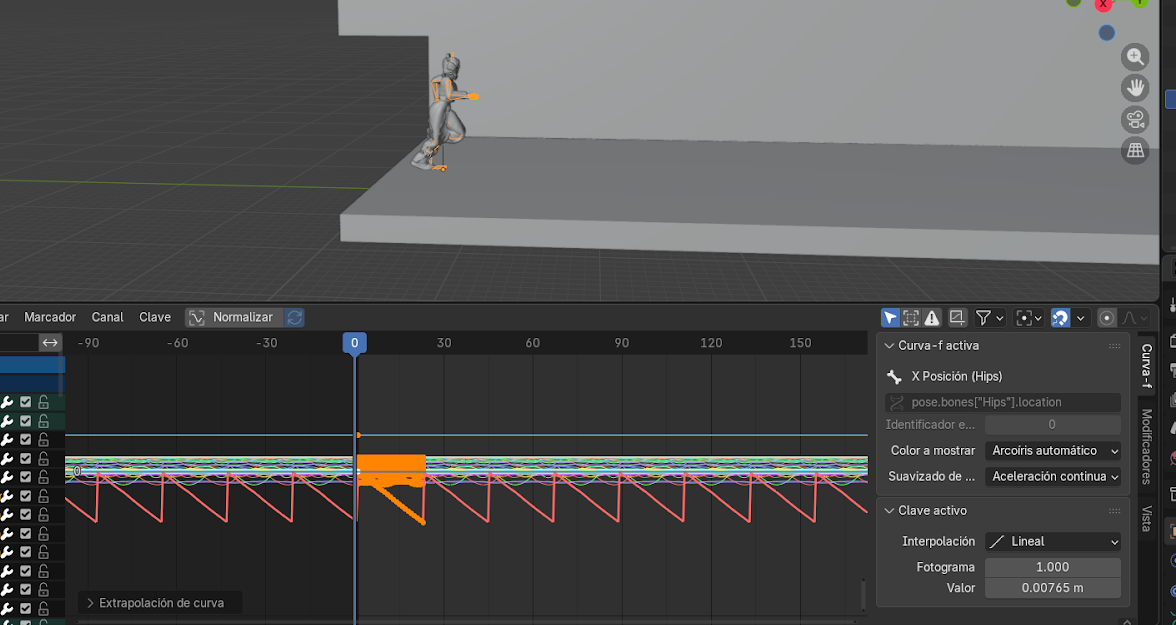
Task: Collapse the Clave activo panel header
Action: [x=932, y=510]
